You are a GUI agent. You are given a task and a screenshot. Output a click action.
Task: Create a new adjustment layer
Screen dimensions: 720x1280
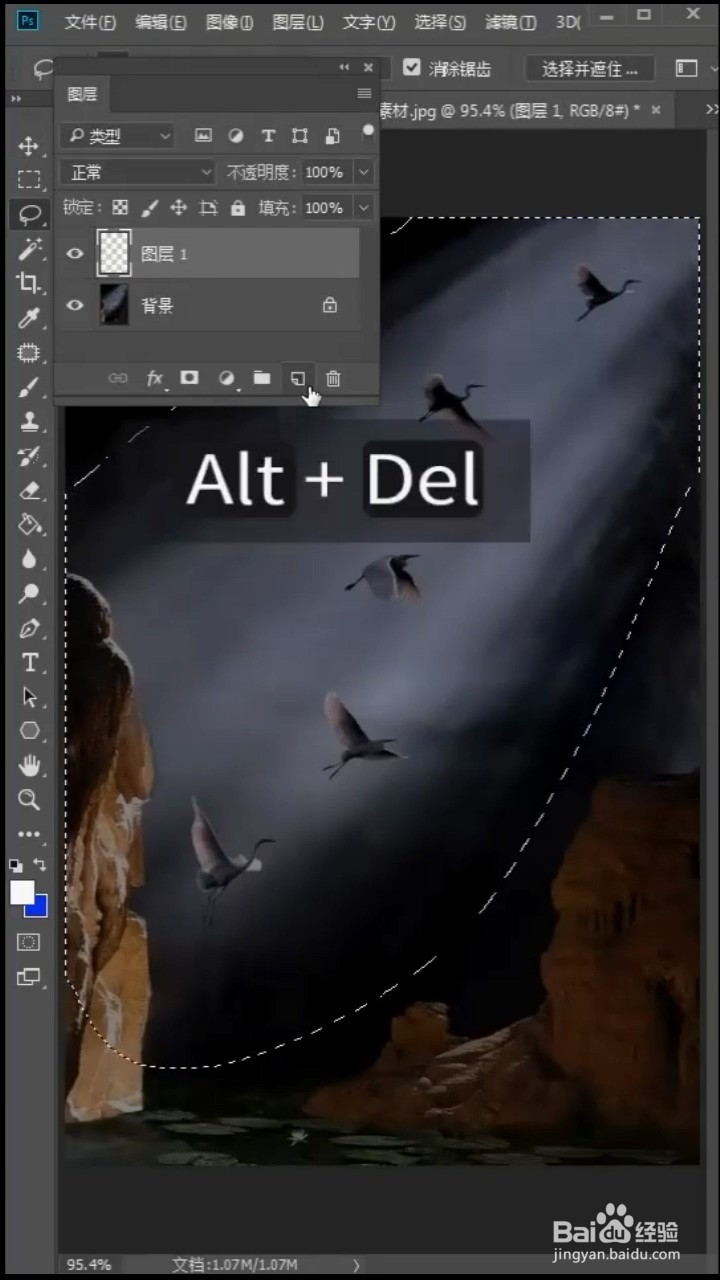(x=226, y=378)
